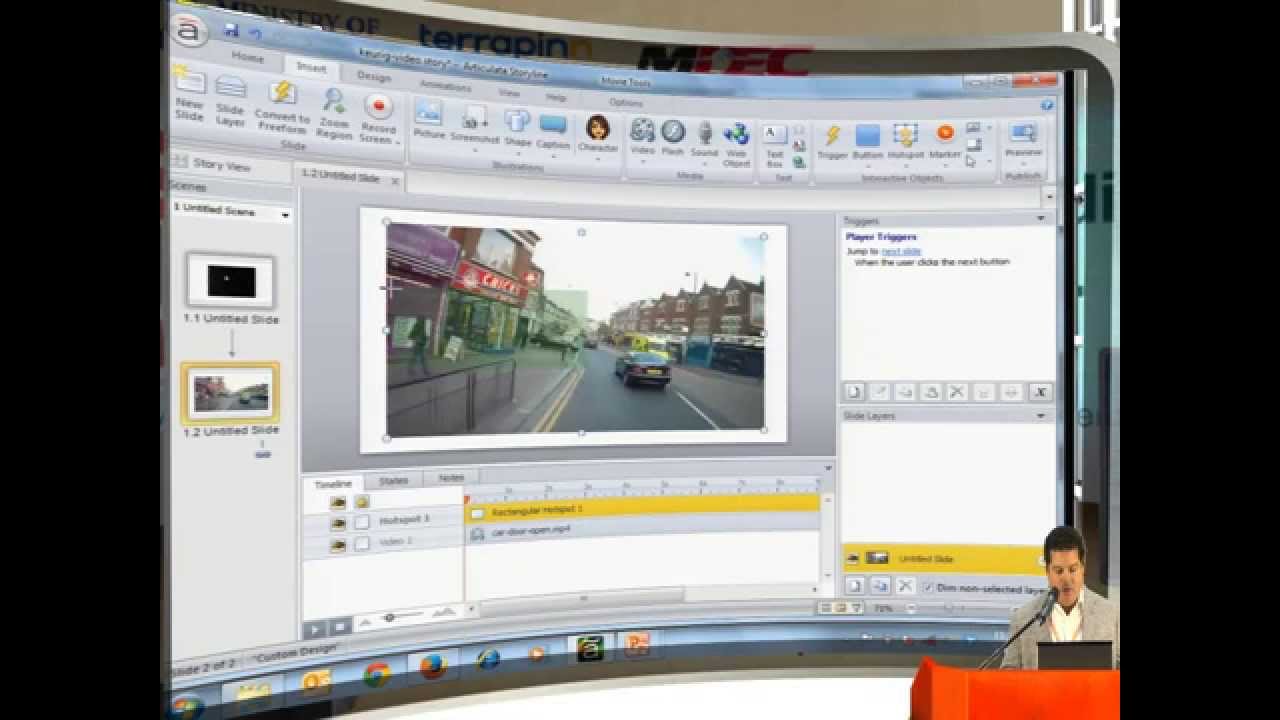Click the Articulate application logo button
The width and height of the screenshot is (1280, 720).
pyautogui.click(x=188, y=30)
